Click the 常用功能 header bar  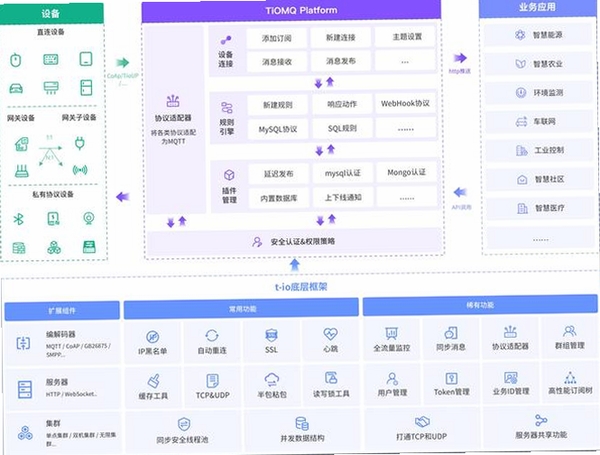point(241,309)
